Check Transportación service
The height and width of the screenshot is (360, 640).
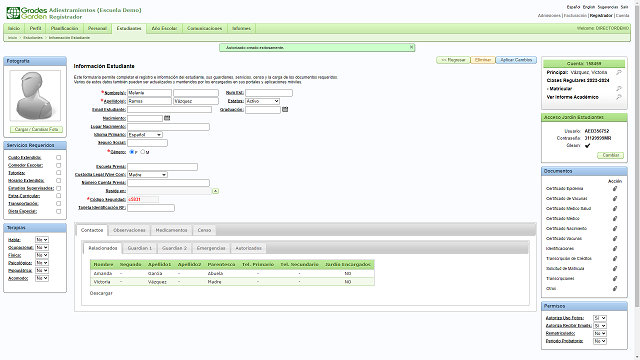tap(58, 204)
